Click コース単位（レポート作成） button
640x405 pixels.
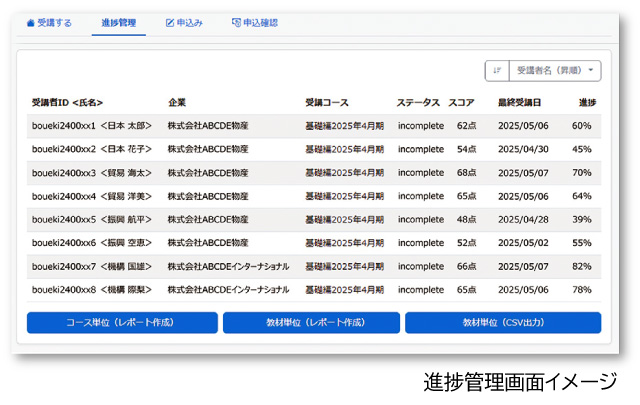[x=122, y=323]
